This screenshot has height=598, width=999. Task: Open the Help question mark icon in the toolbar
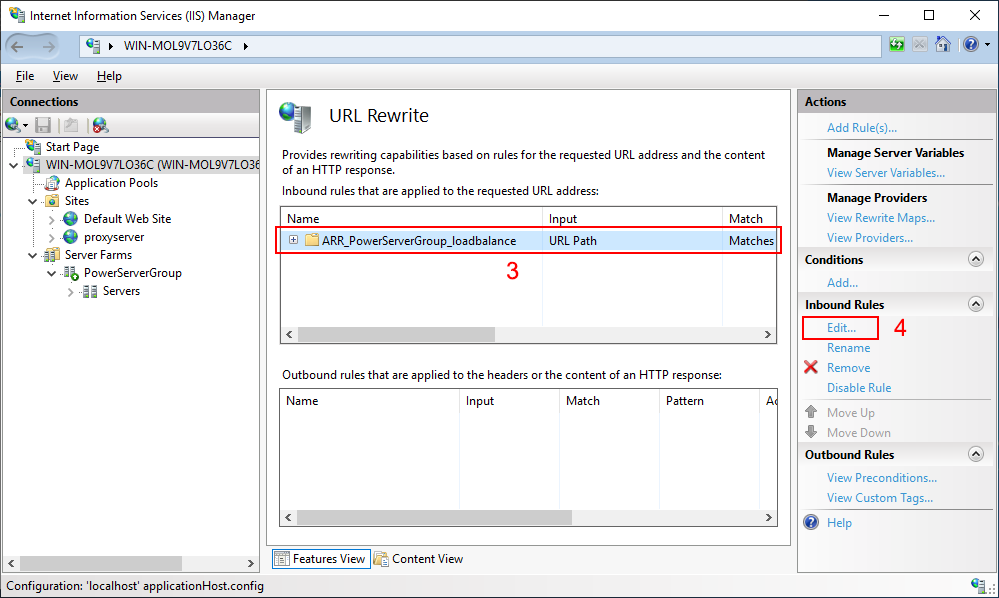click(x=969, y=45)
